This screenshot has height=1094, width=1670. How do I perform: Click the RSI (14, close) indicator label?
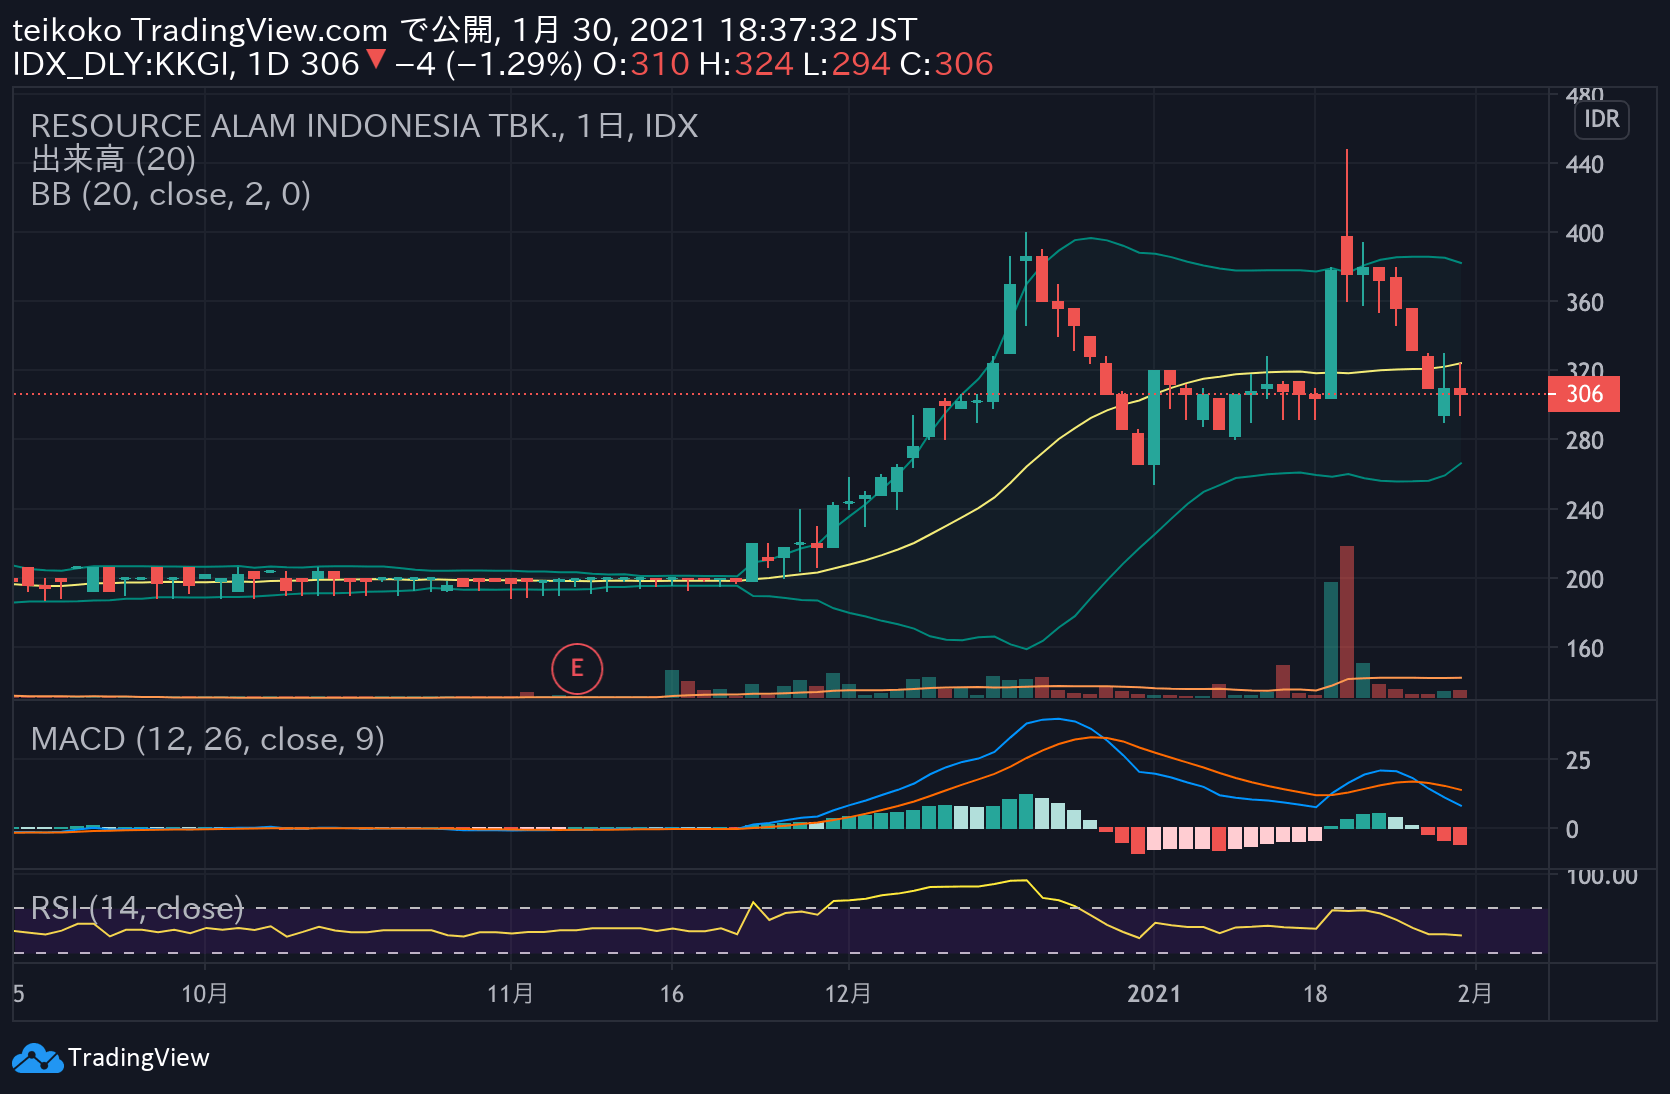[x=137, y=908]
